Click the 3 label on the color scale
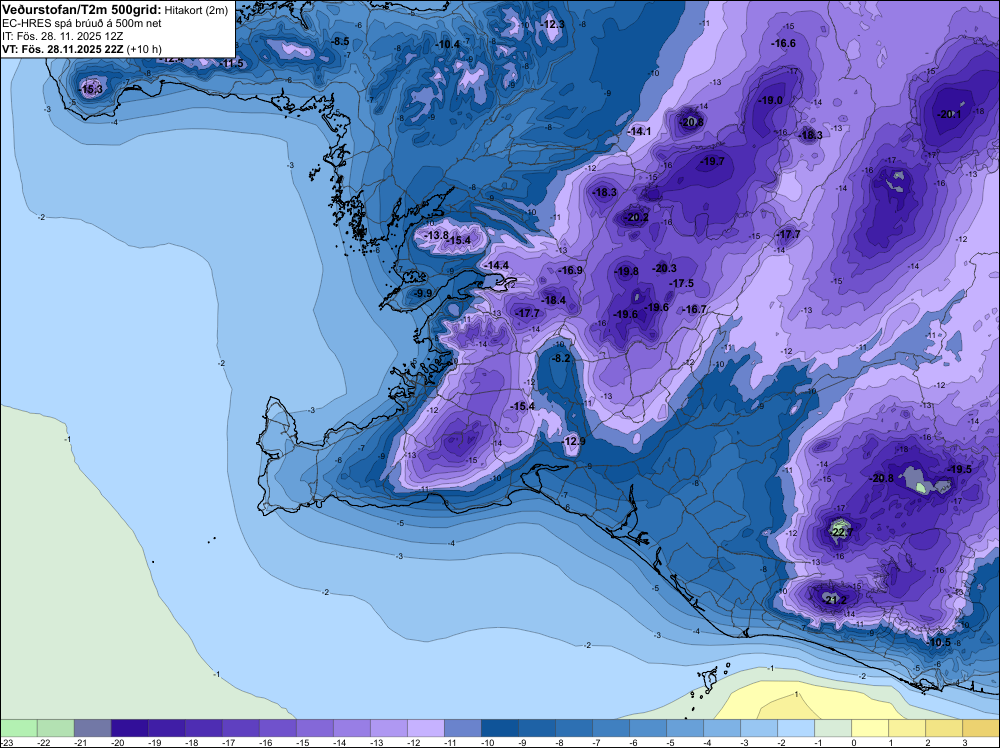 click(964, 742)
